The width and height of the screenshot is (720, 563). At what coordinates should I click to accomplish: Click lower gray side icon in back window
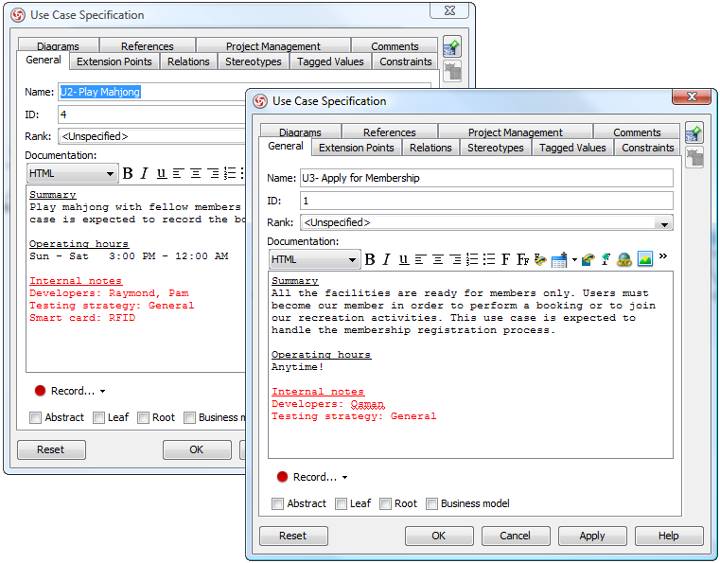point(453,71)
